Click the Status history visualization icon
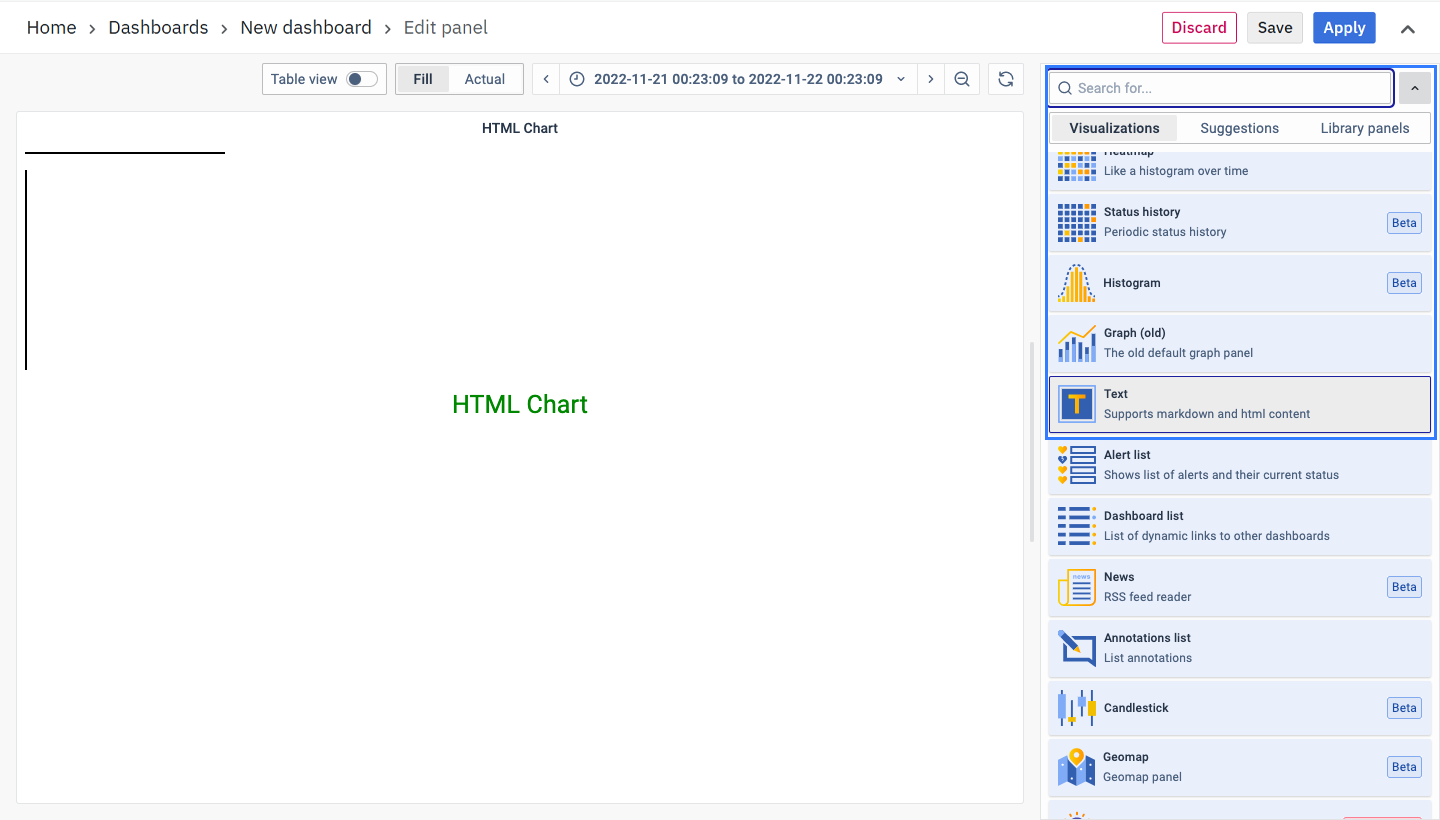 [1077, 222]
